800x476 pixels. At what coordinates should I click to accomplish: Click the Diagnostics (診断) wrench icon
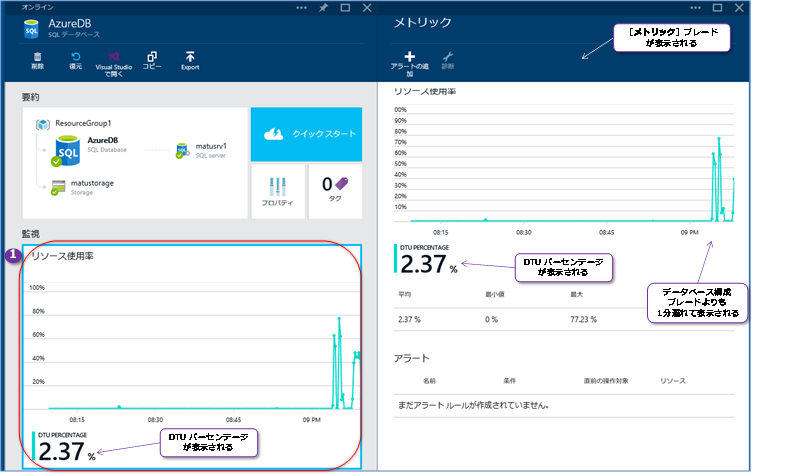pyautogui.click(x=448, y=56)
